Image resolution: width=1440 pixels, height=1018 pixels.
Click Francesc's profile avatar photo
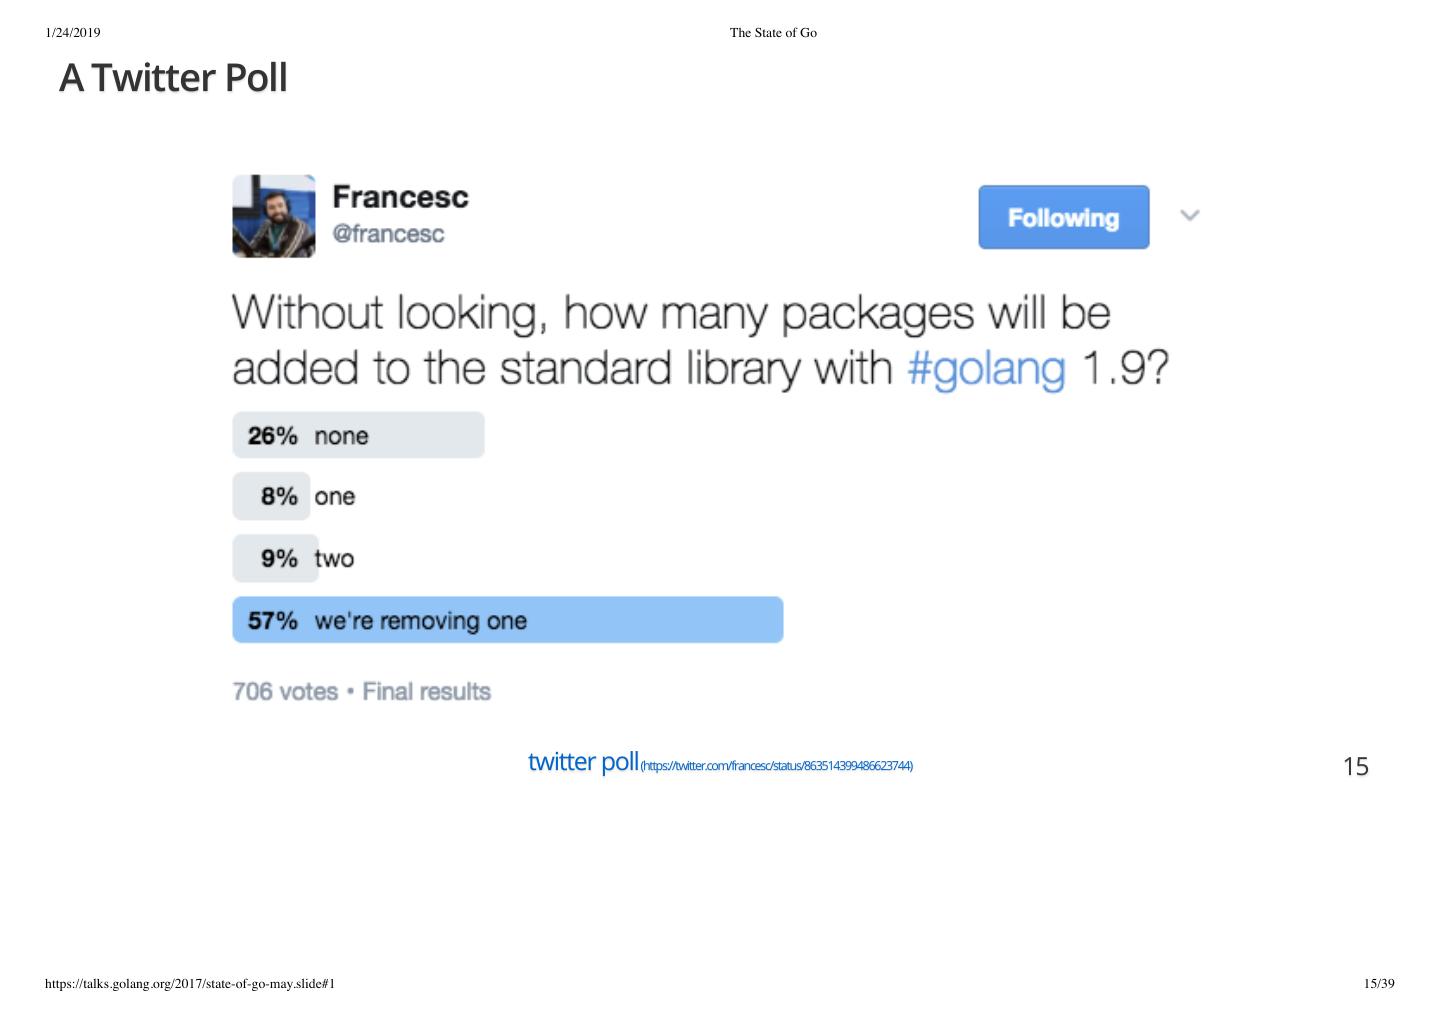[x=274, y=216]
